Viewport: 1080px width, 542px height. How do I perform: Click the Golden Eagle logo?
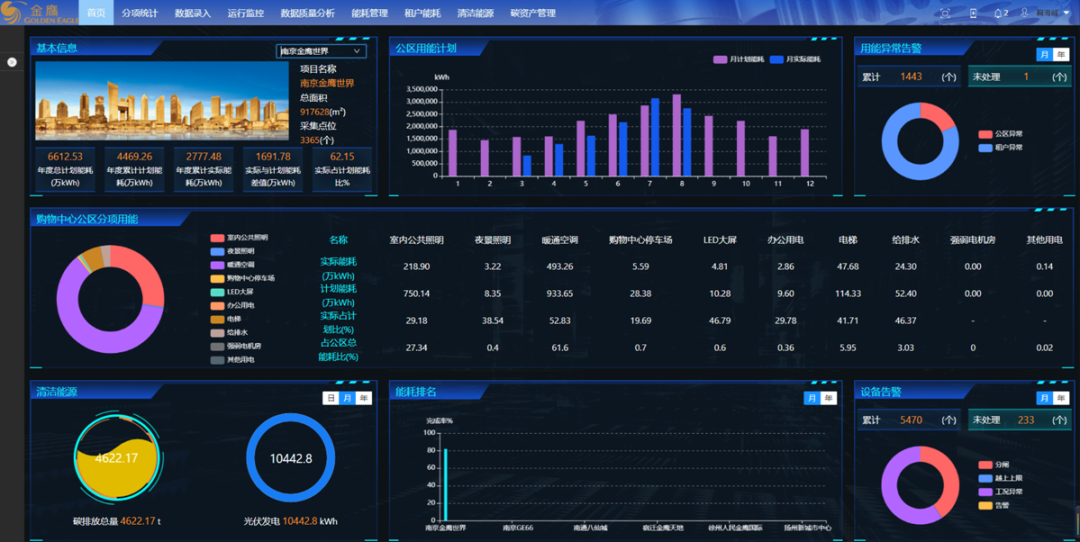tap(37, 12)
